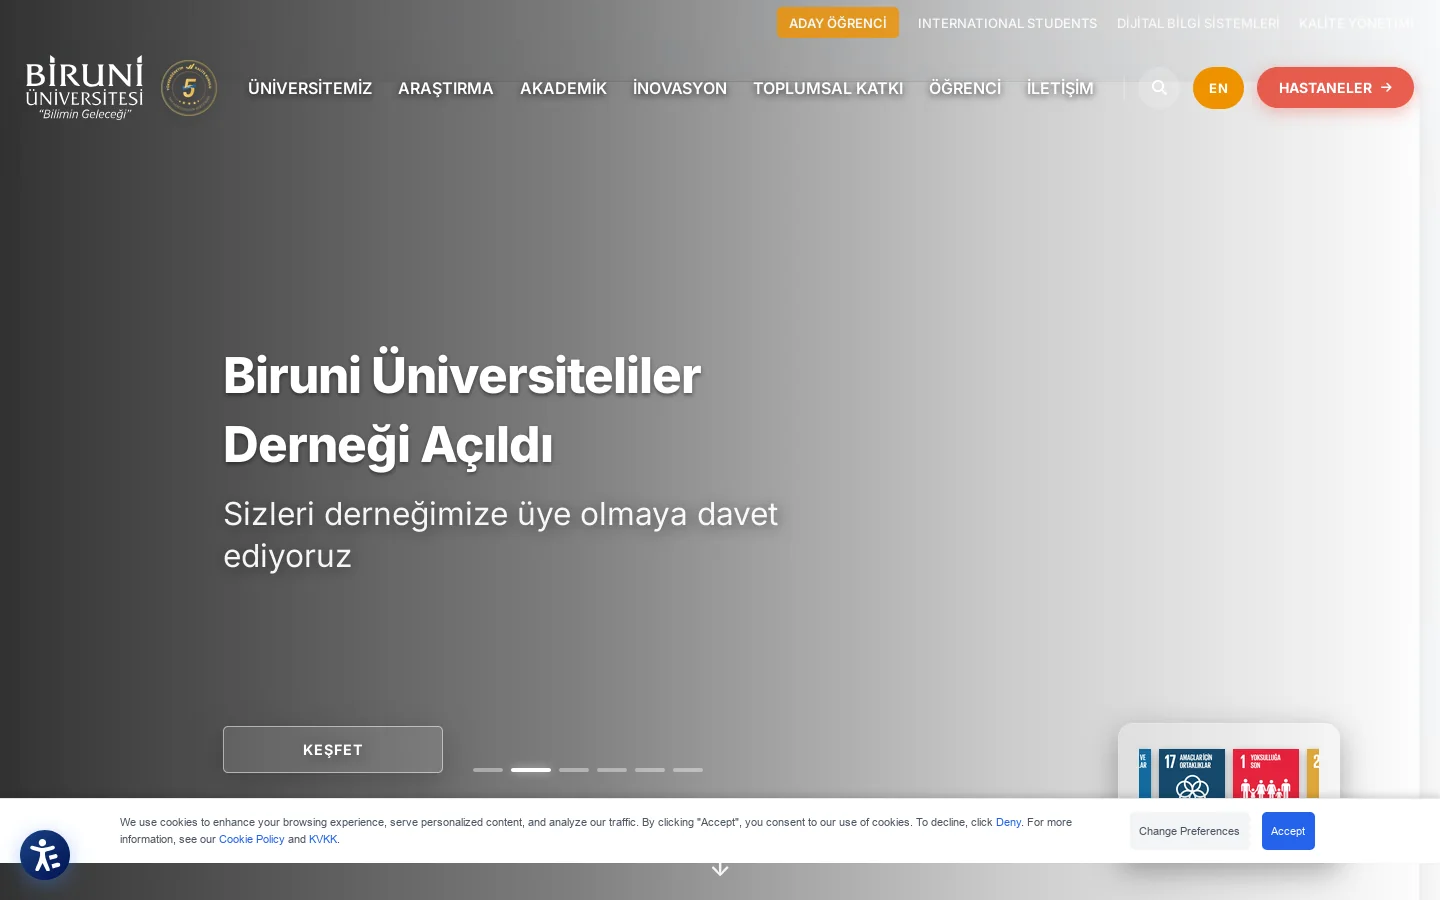Open KALİTE YÖNETİMİ link
The width and height of the screenshot is (1440, 900).
point(1356,23)
